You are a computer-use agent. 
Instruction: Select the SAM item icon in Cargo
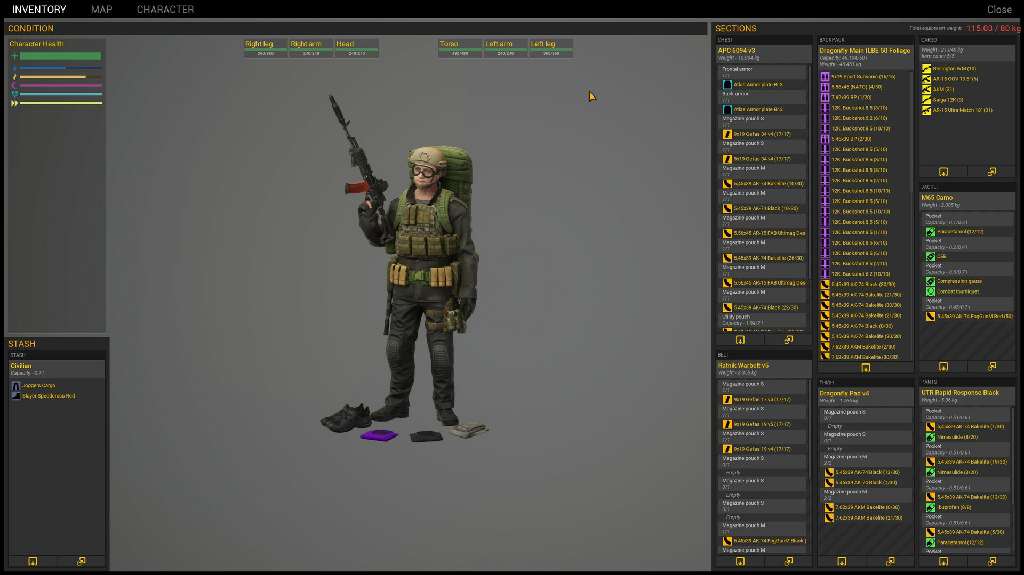coord(926,90)
